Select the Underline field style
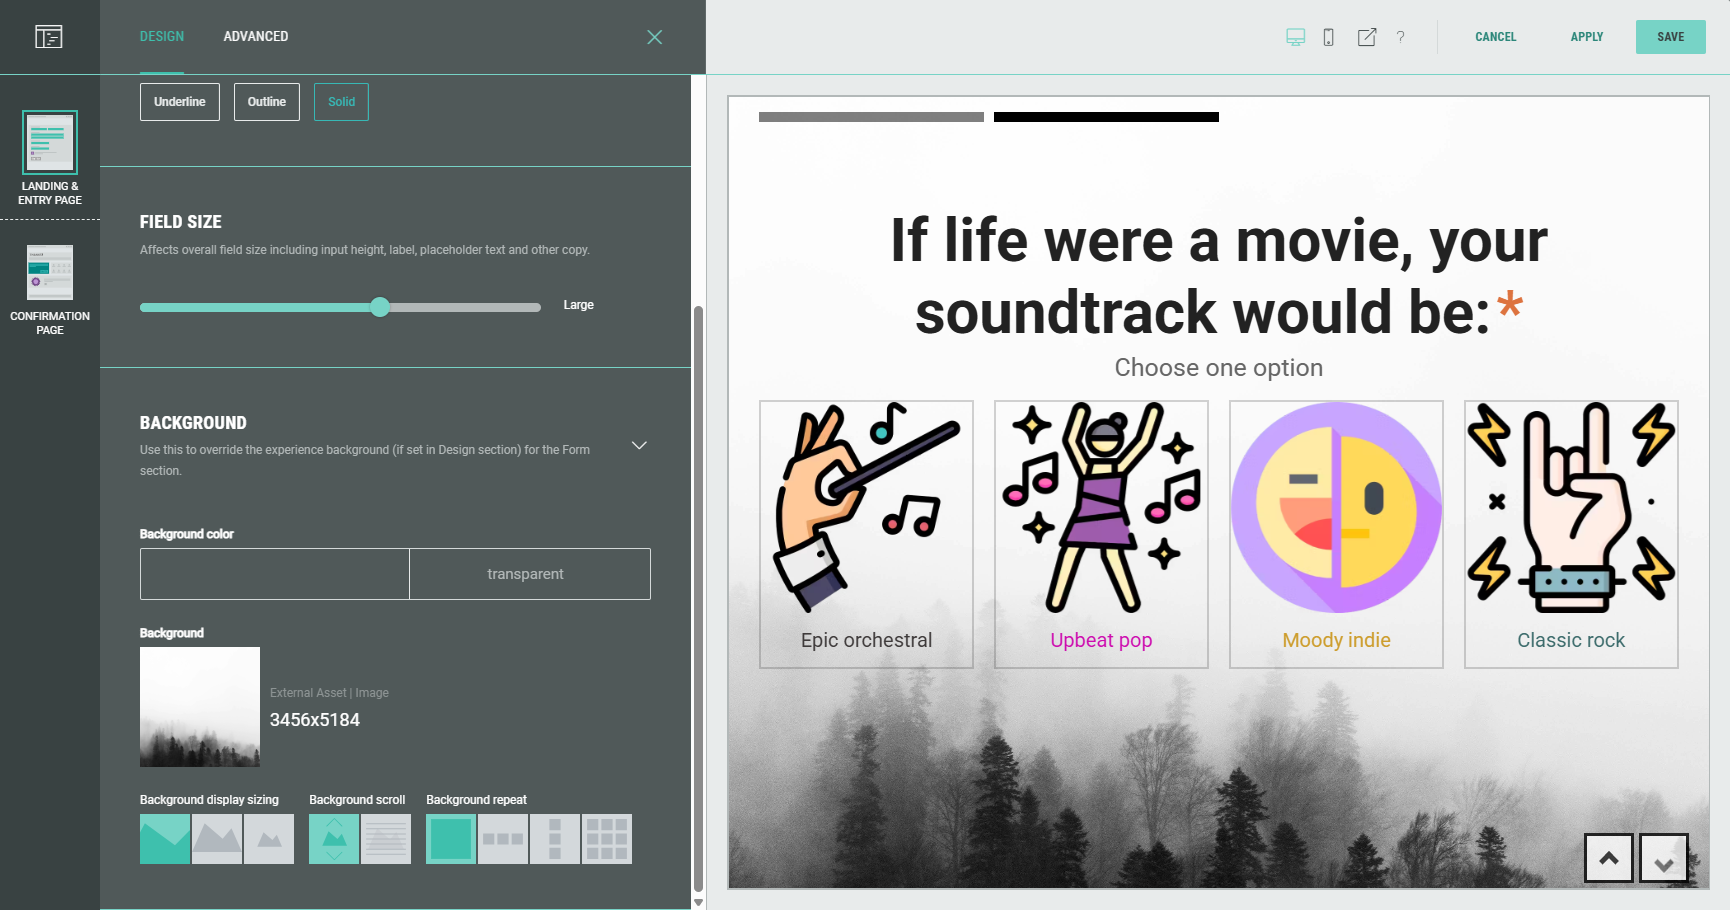 coord(180,102)
